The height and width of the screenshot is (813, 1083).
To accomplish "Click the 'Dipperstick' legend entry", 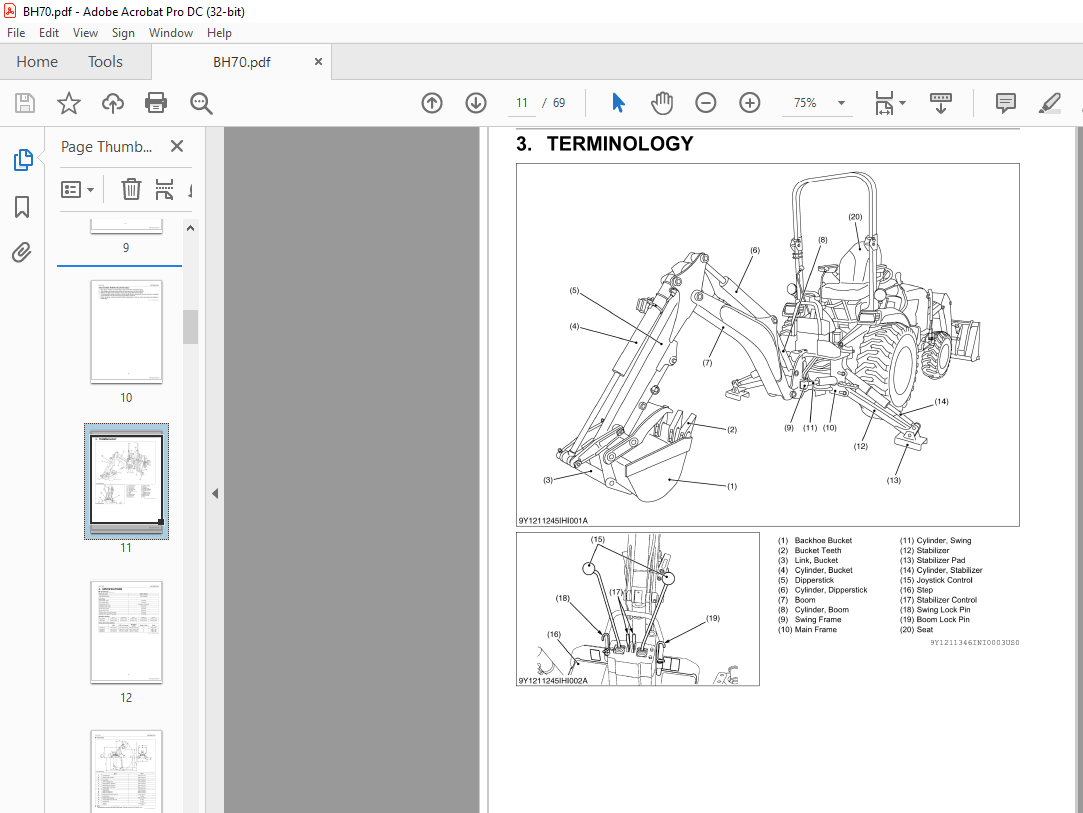I will 814,580.
